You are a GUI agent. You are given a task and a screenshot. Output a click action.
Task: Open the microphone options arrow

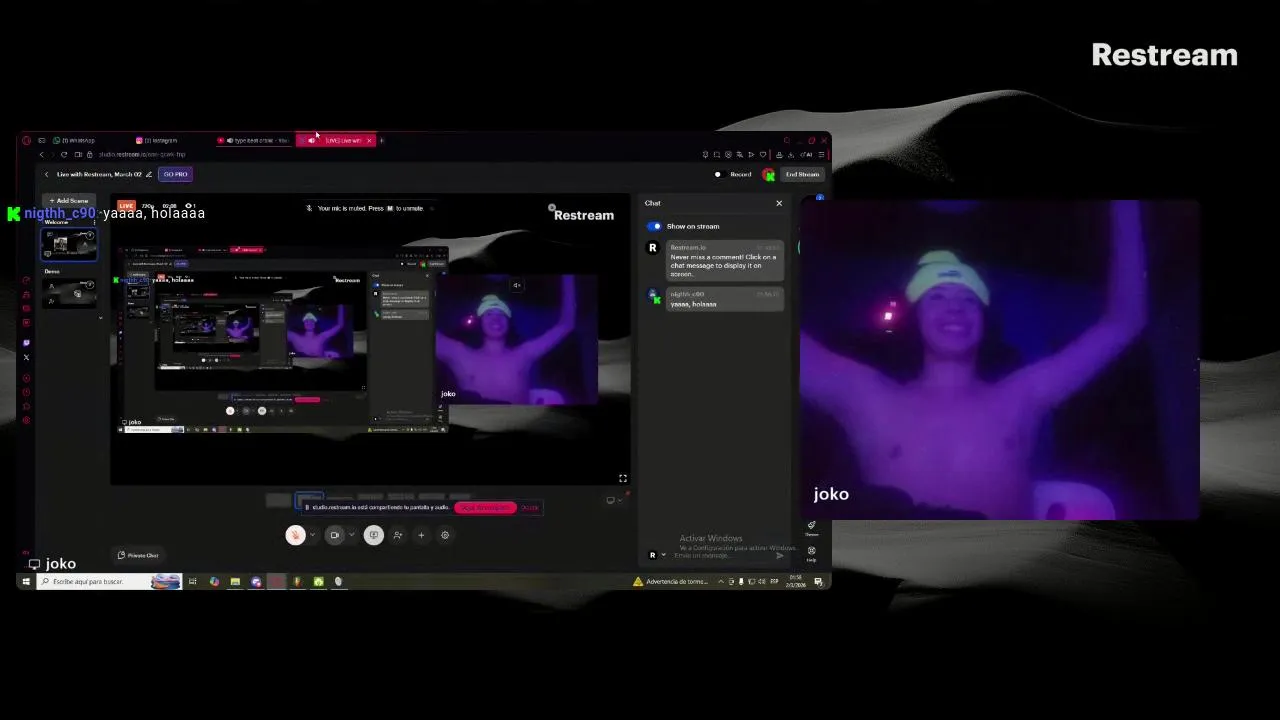click(312, 535)
